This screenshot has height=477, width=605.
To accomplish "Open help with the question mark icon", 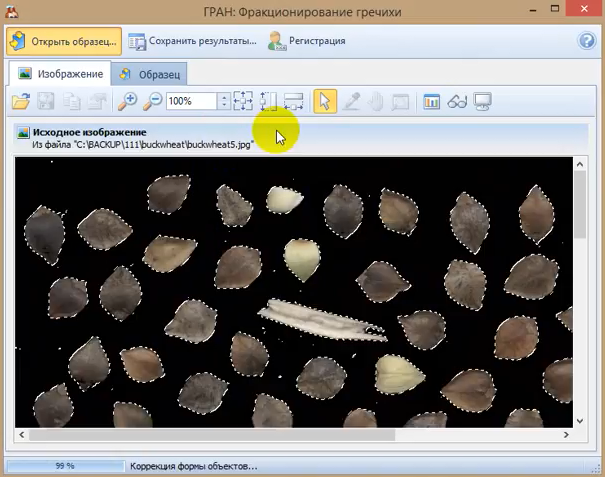I will tap(587, 41).
